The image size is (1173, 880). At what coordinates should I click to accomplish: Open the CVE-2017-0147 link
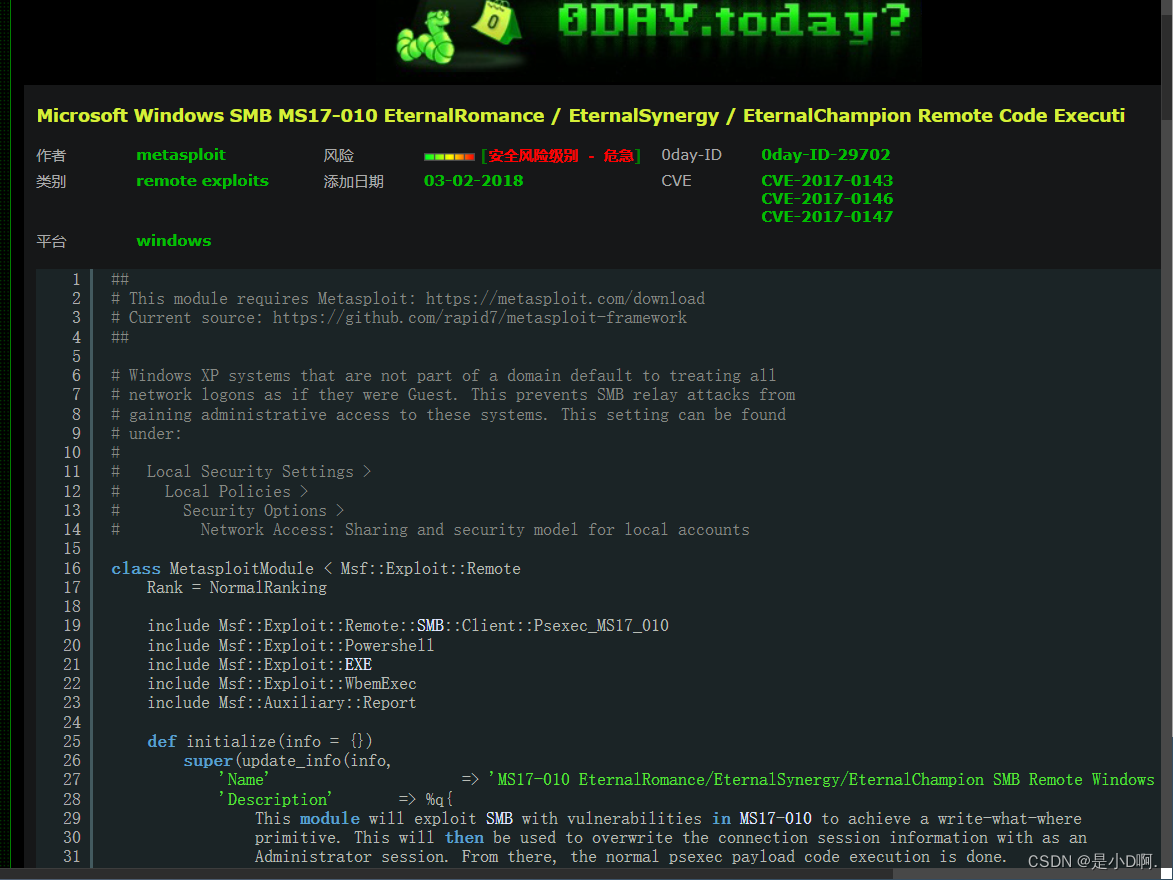click(x=827, y=216)
